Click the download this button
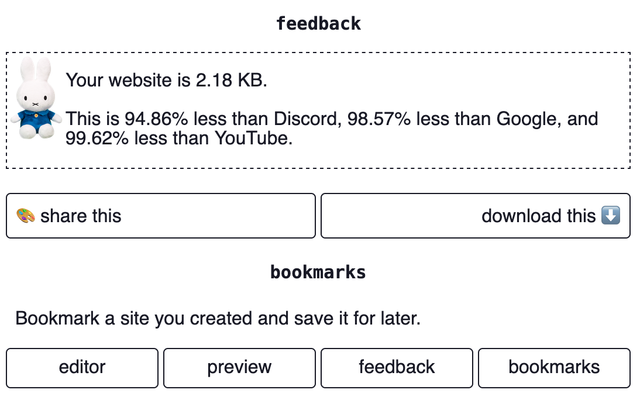The width and height of the screenshot is (640, 394). coord(476,216)
